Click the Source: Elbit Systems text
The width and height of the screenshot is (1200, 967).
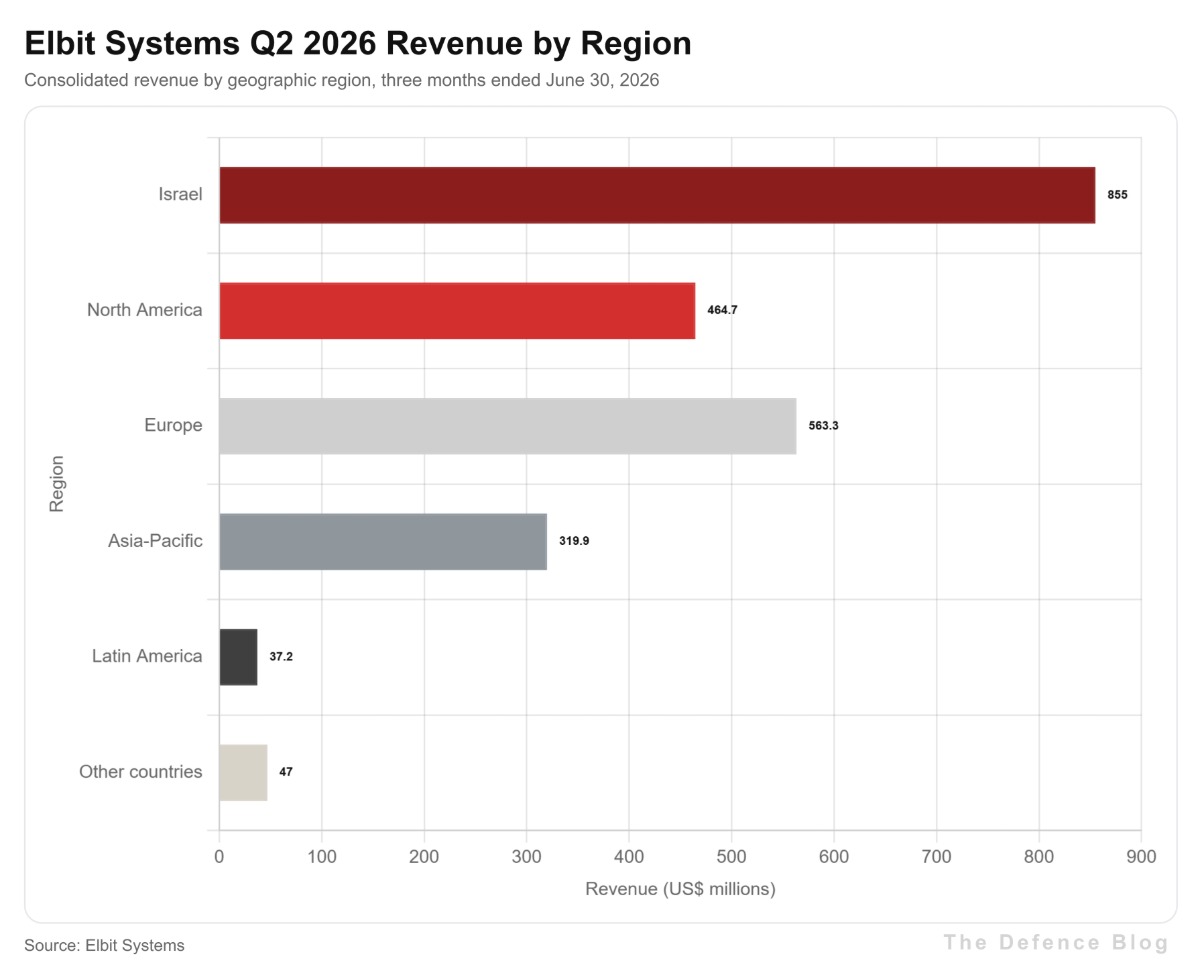click(105, 945)
